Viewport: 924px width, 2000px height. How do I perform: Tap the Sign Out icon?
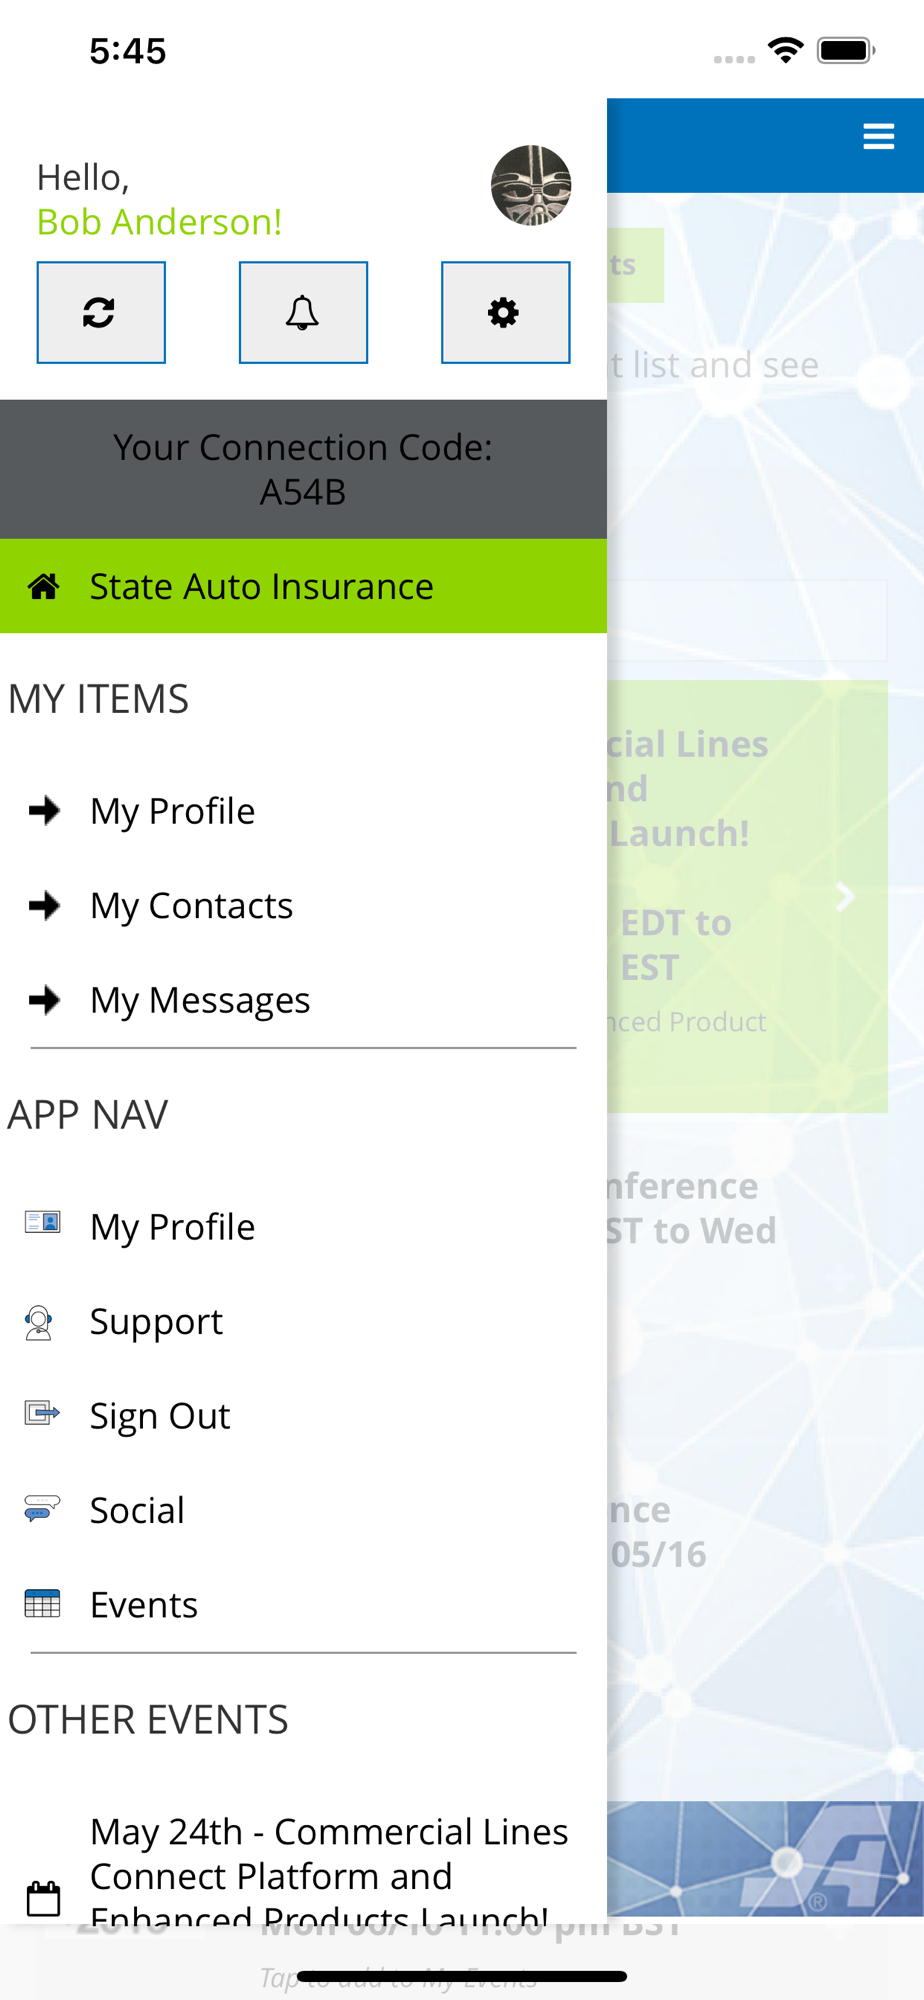pyautogui.click(x=42, y=1413)
